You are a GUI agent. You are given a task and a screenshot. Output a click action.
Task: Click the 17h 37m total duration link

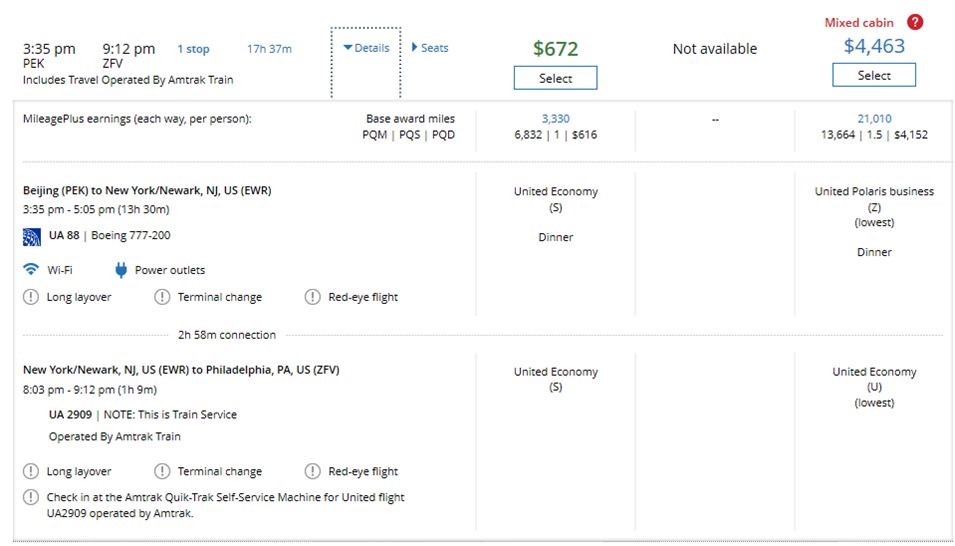coord(269,49)
